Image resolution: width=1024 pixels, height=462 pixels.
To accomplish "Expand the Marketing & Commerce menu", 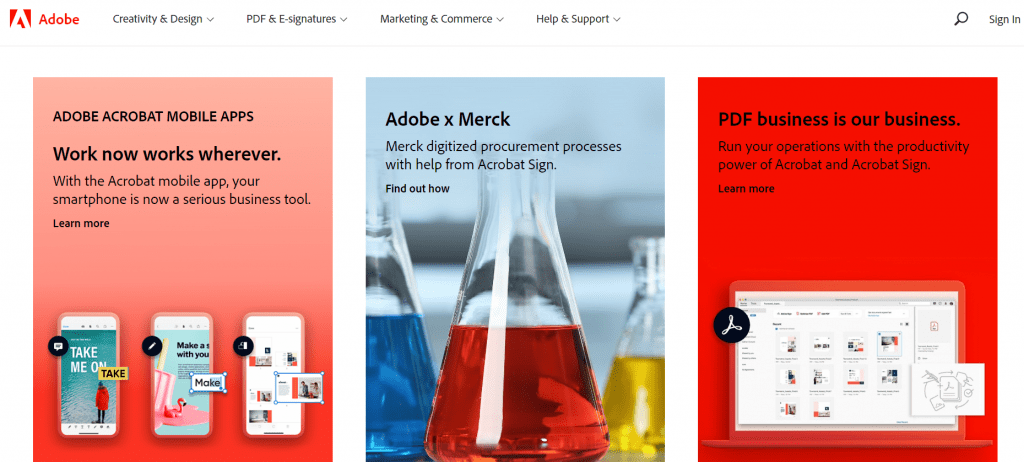I will 442,19.
